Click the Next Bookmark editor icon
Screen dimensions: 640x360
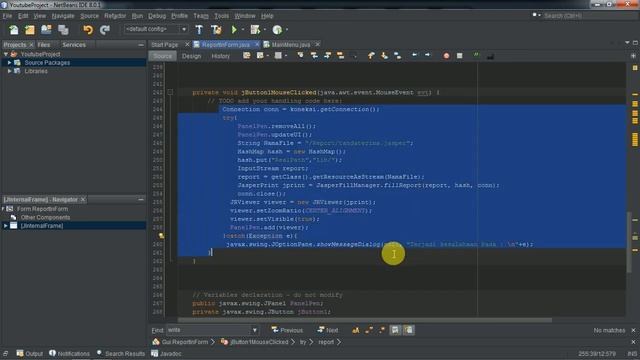384,56
